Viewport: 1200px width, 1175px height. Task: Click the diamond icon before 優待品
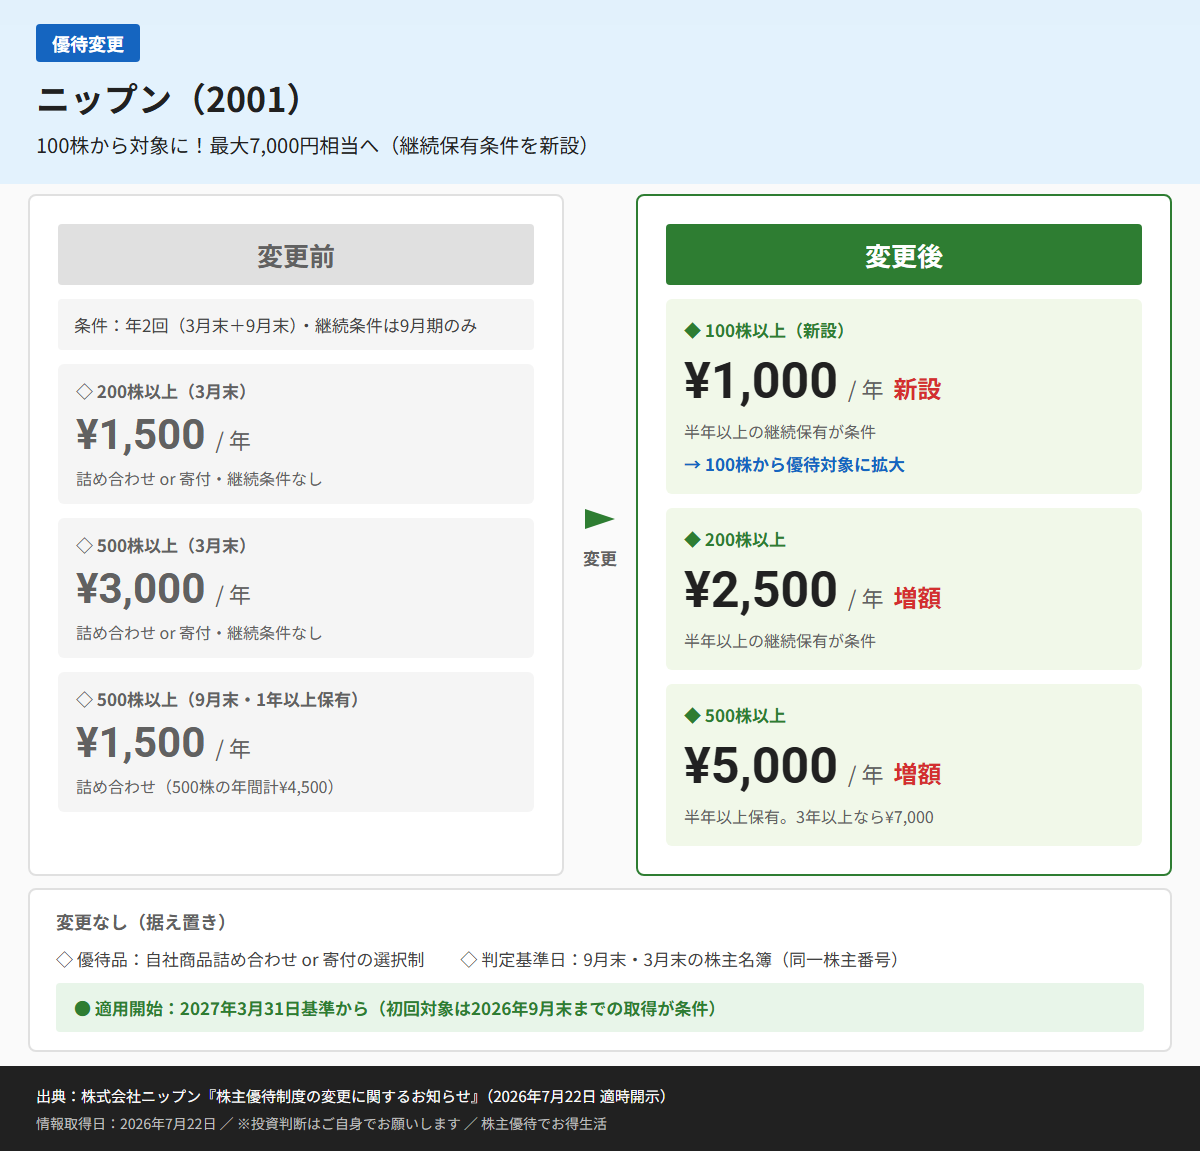[x=64, y=960]
